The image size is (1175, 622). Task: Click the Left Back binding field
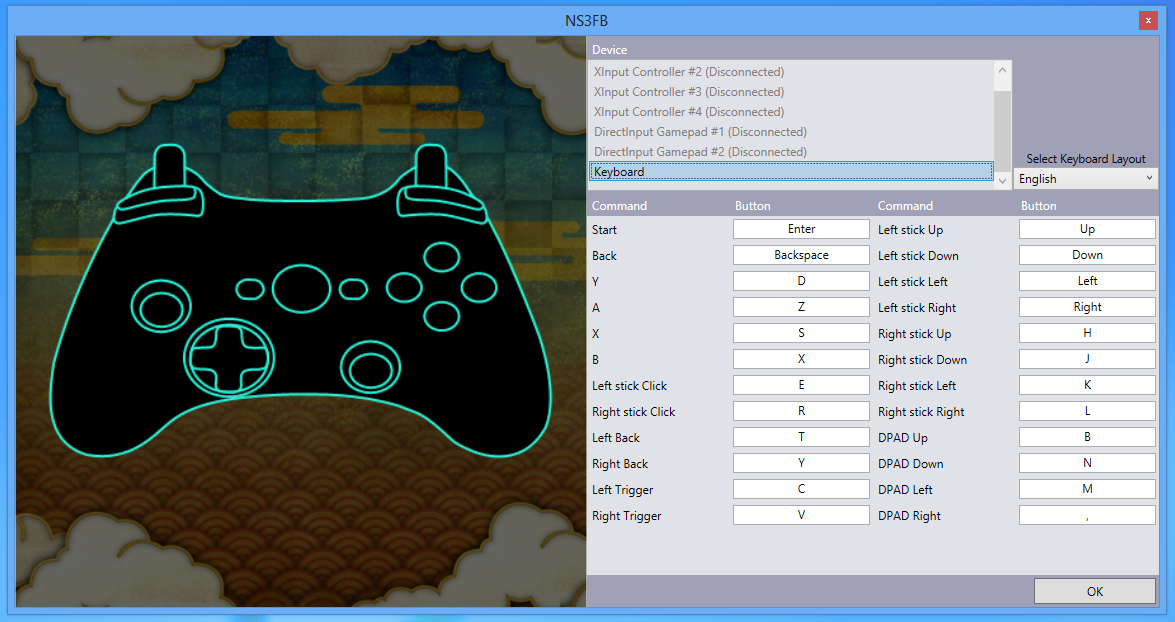801,437
